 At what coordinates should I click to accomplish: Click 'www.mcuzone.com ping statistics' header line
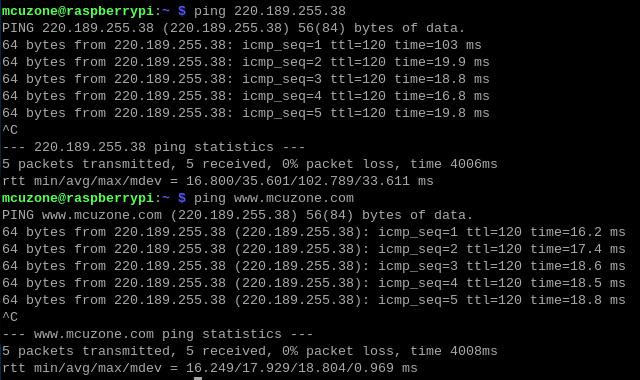click(158, 334)
